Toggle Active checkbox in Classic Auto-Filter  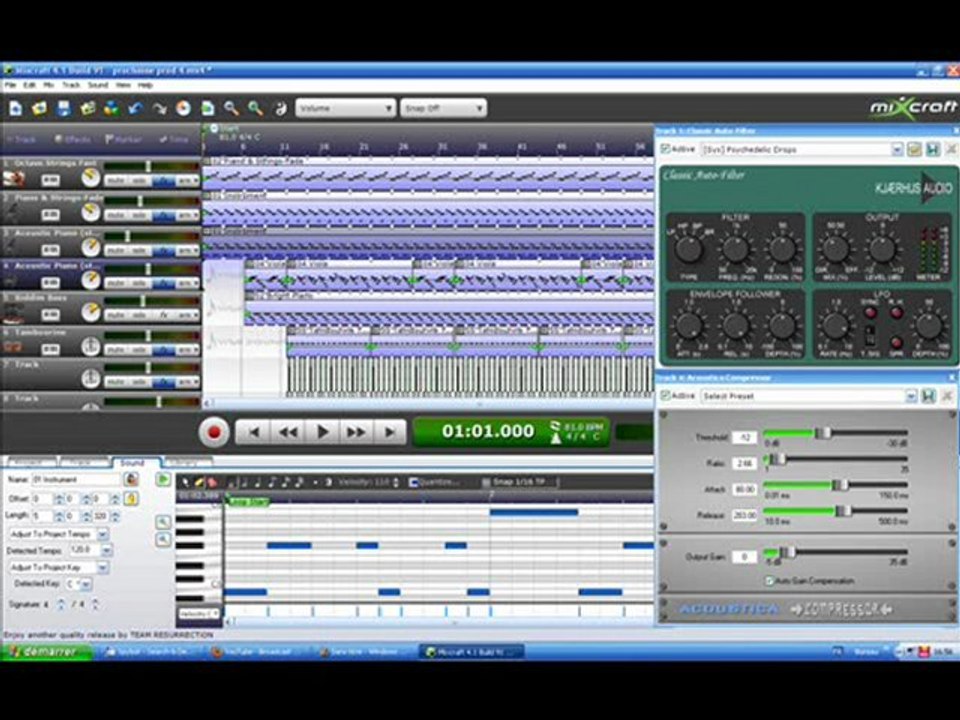point(665,149)
